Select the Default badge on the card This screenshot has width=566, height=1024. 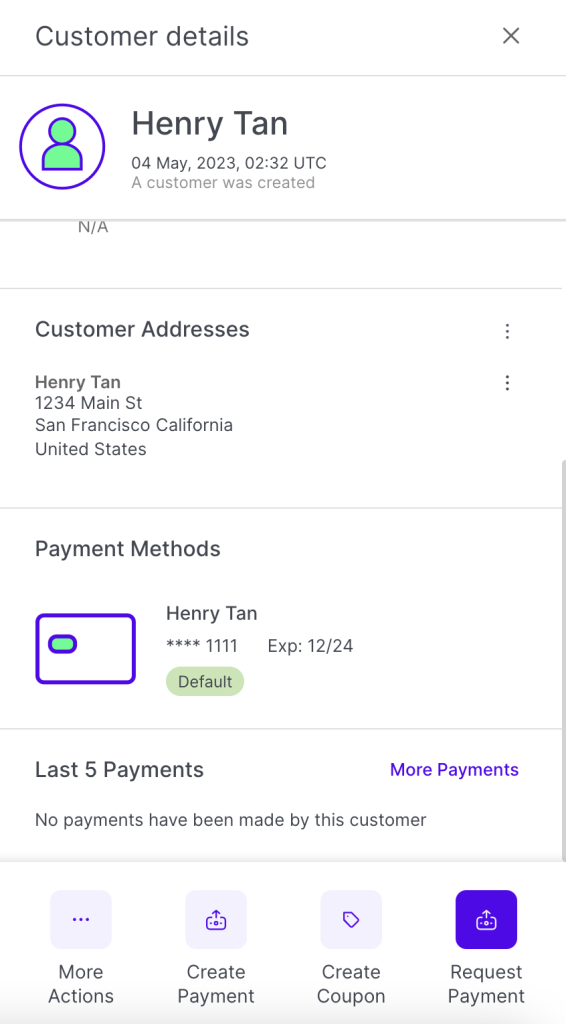(x=205, y=682)
